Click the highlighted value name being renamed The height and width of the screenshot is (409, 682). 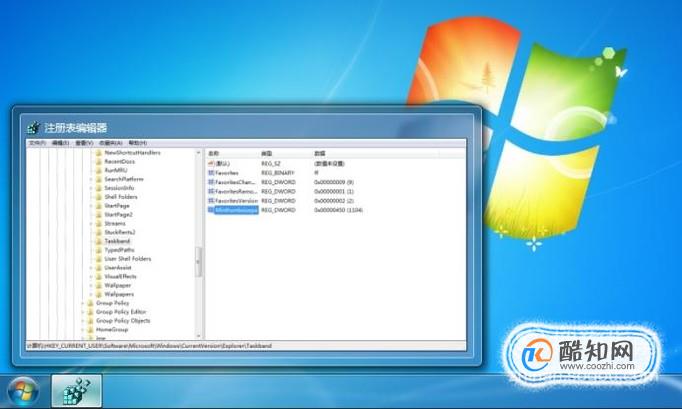click(x=236, y=210)
